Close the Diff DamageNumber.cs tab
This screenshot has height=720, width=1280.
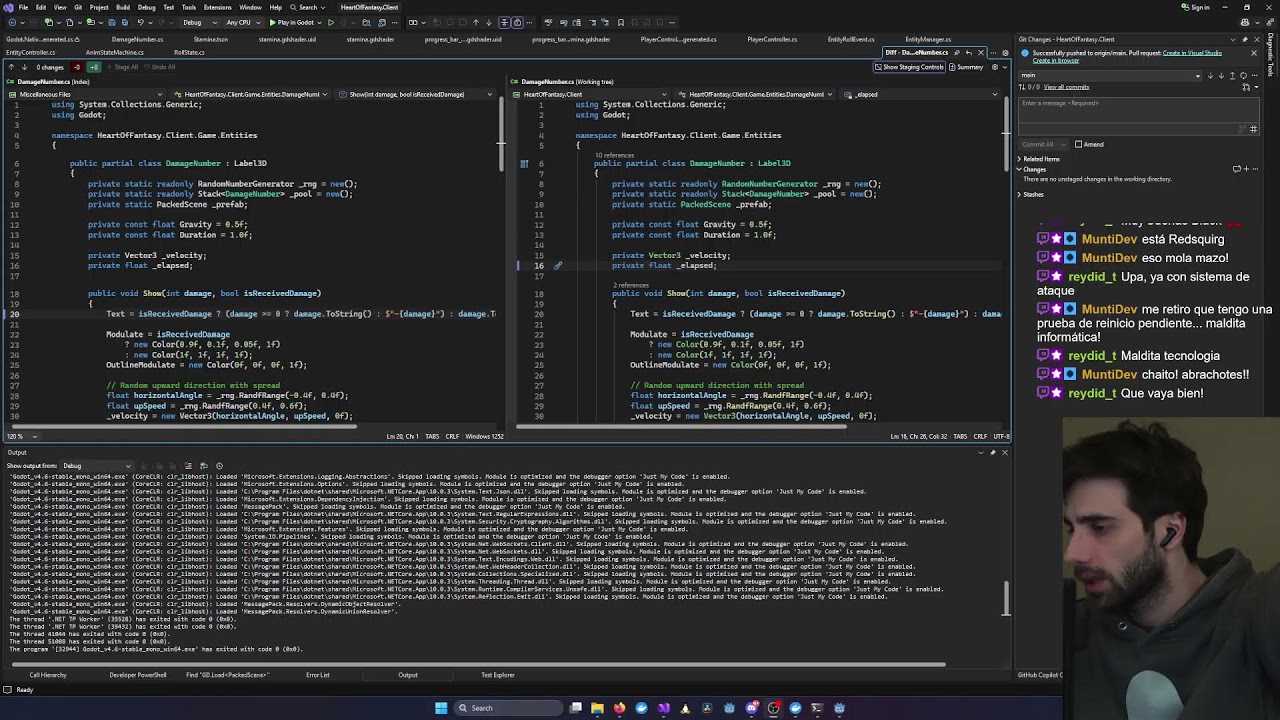pyautogui.click(x=981, y=52)
